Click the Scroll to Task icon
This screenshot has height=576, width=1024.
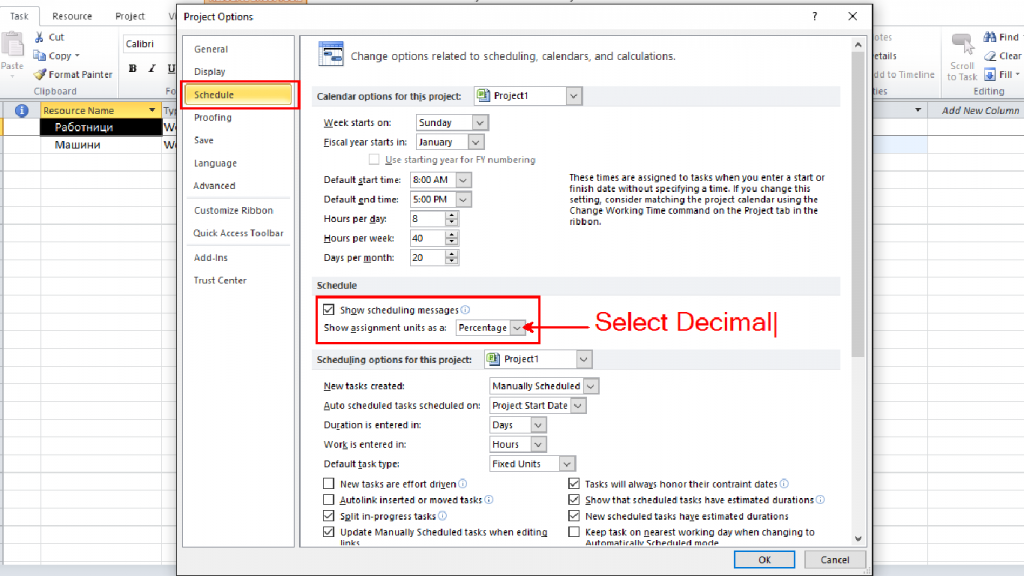pyautogui.click(x=962, y=46)
